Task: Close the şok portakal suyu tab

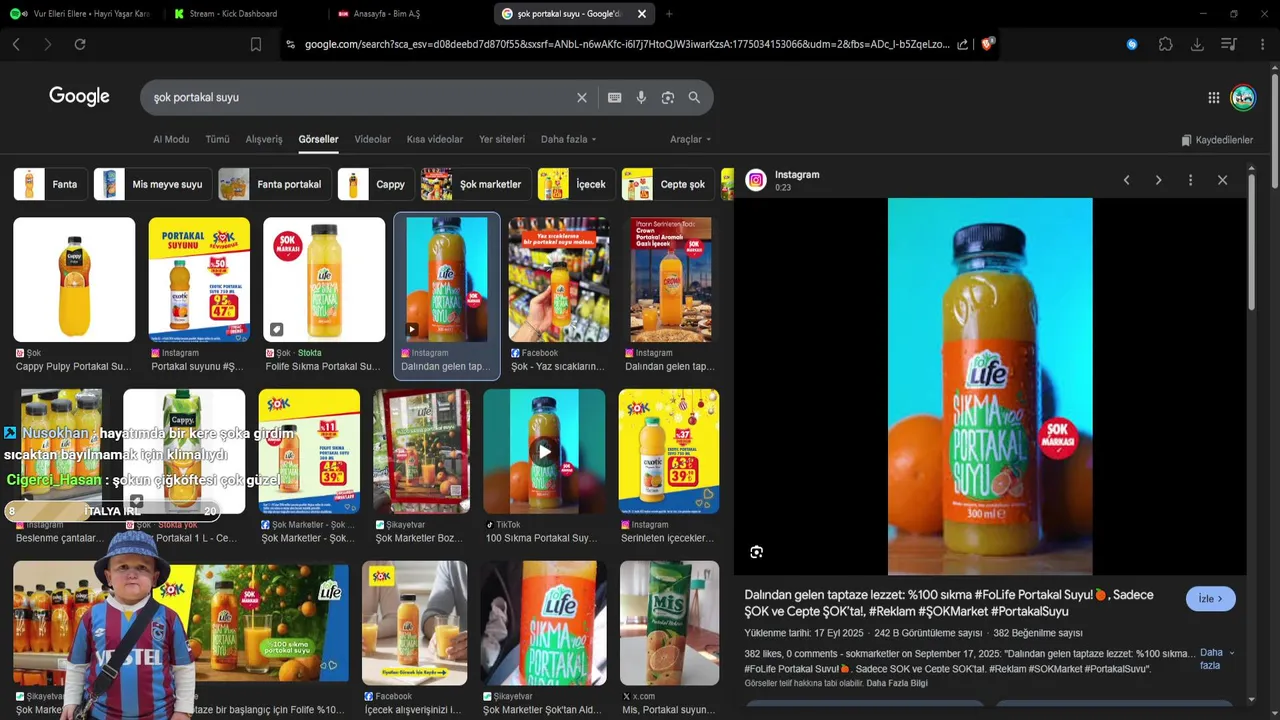Action: (642, 14)
